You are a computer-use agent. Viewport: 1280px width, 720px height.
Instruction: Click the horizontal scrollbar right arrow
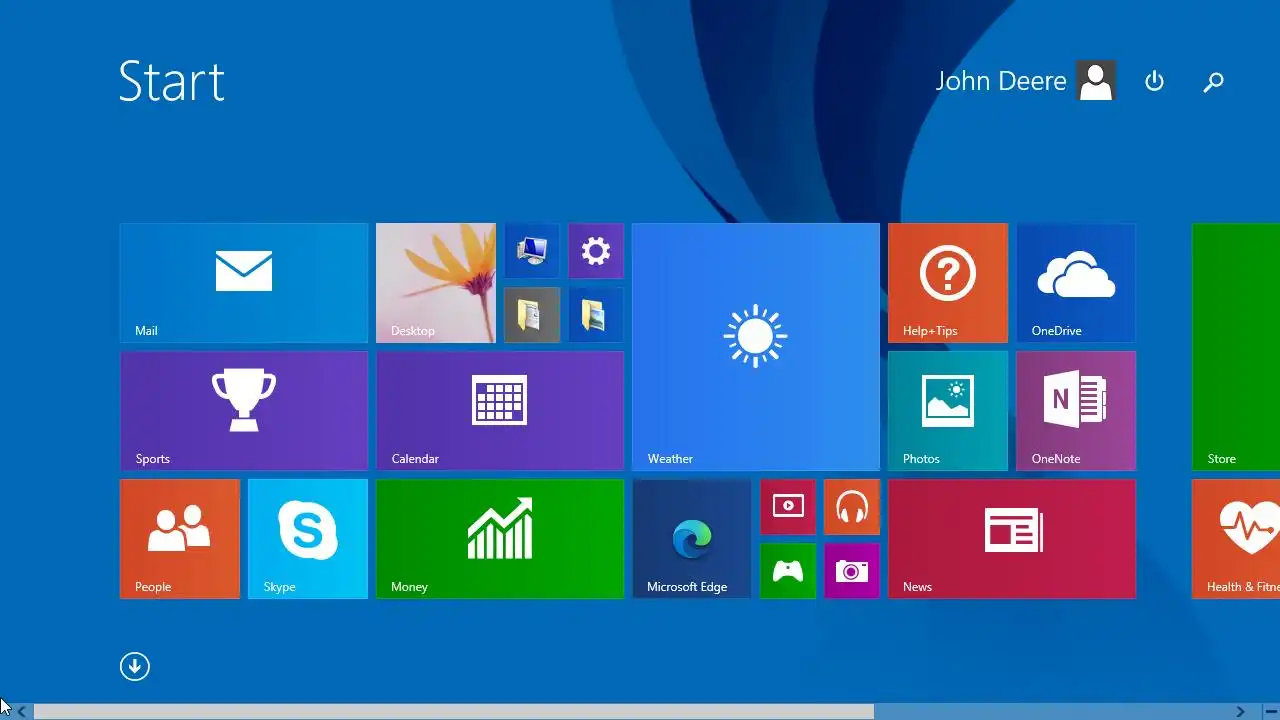pos(1241,712)
